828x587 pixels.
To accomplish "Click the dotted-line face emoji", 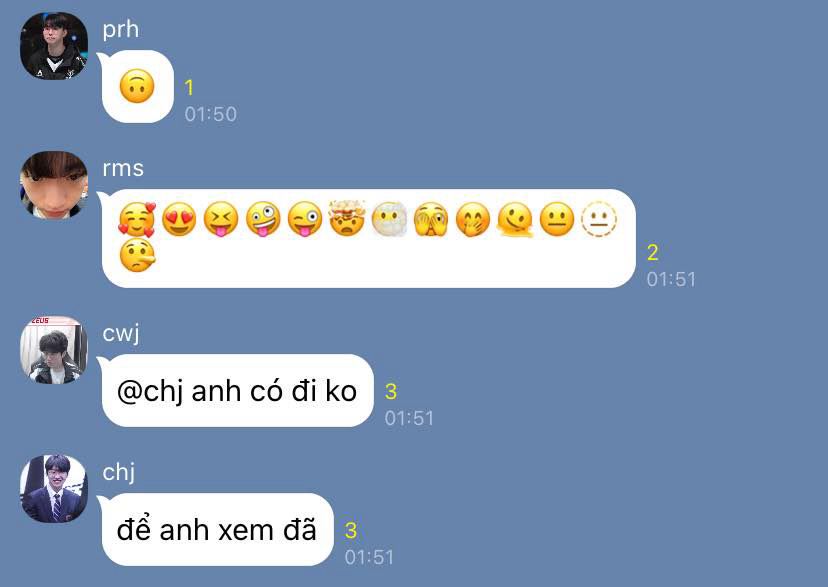I will coord(599,219).
